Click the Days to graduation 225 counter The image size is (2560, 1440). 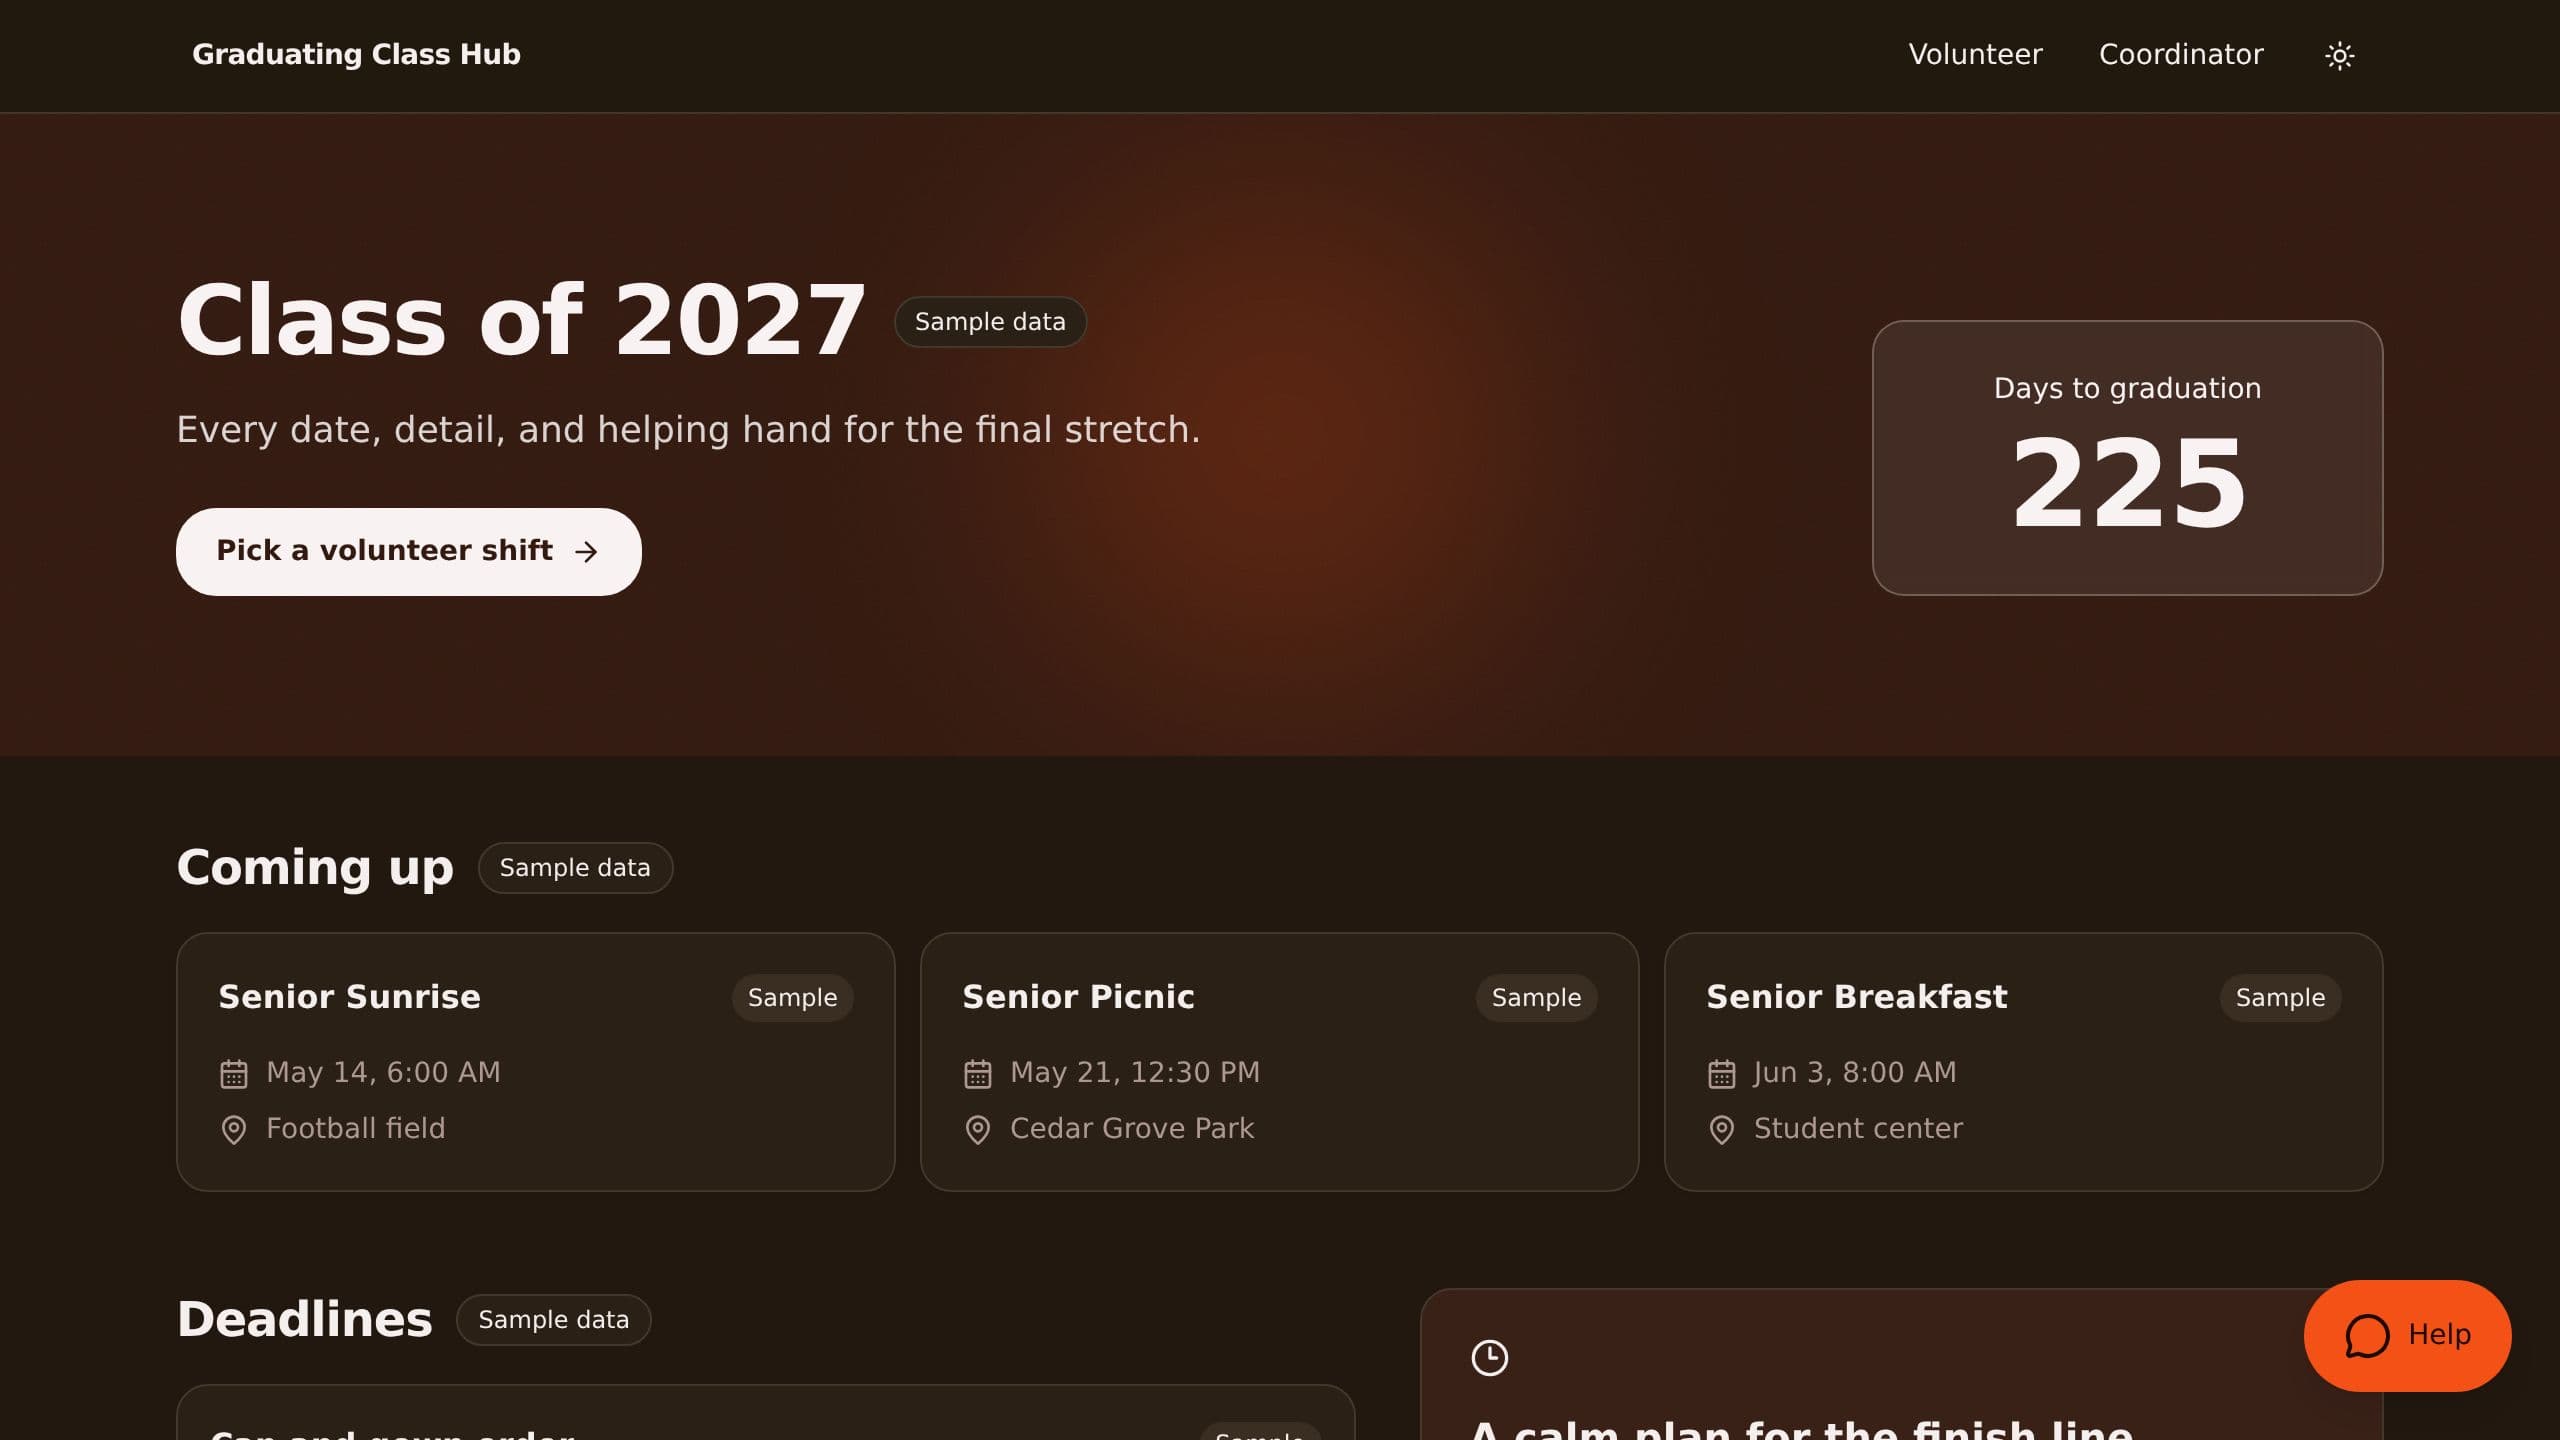(2127, 458)
